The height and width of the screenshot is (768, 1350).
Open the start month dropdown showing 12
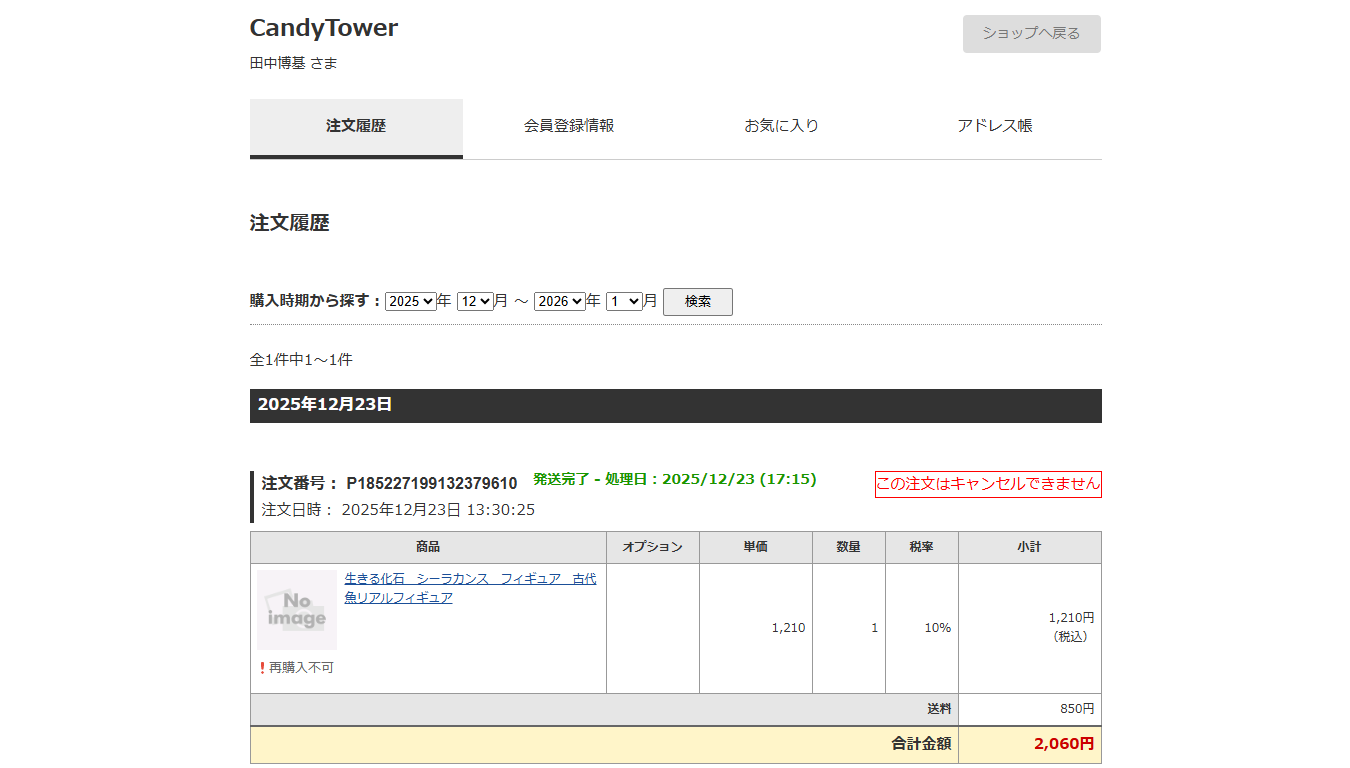475,301
